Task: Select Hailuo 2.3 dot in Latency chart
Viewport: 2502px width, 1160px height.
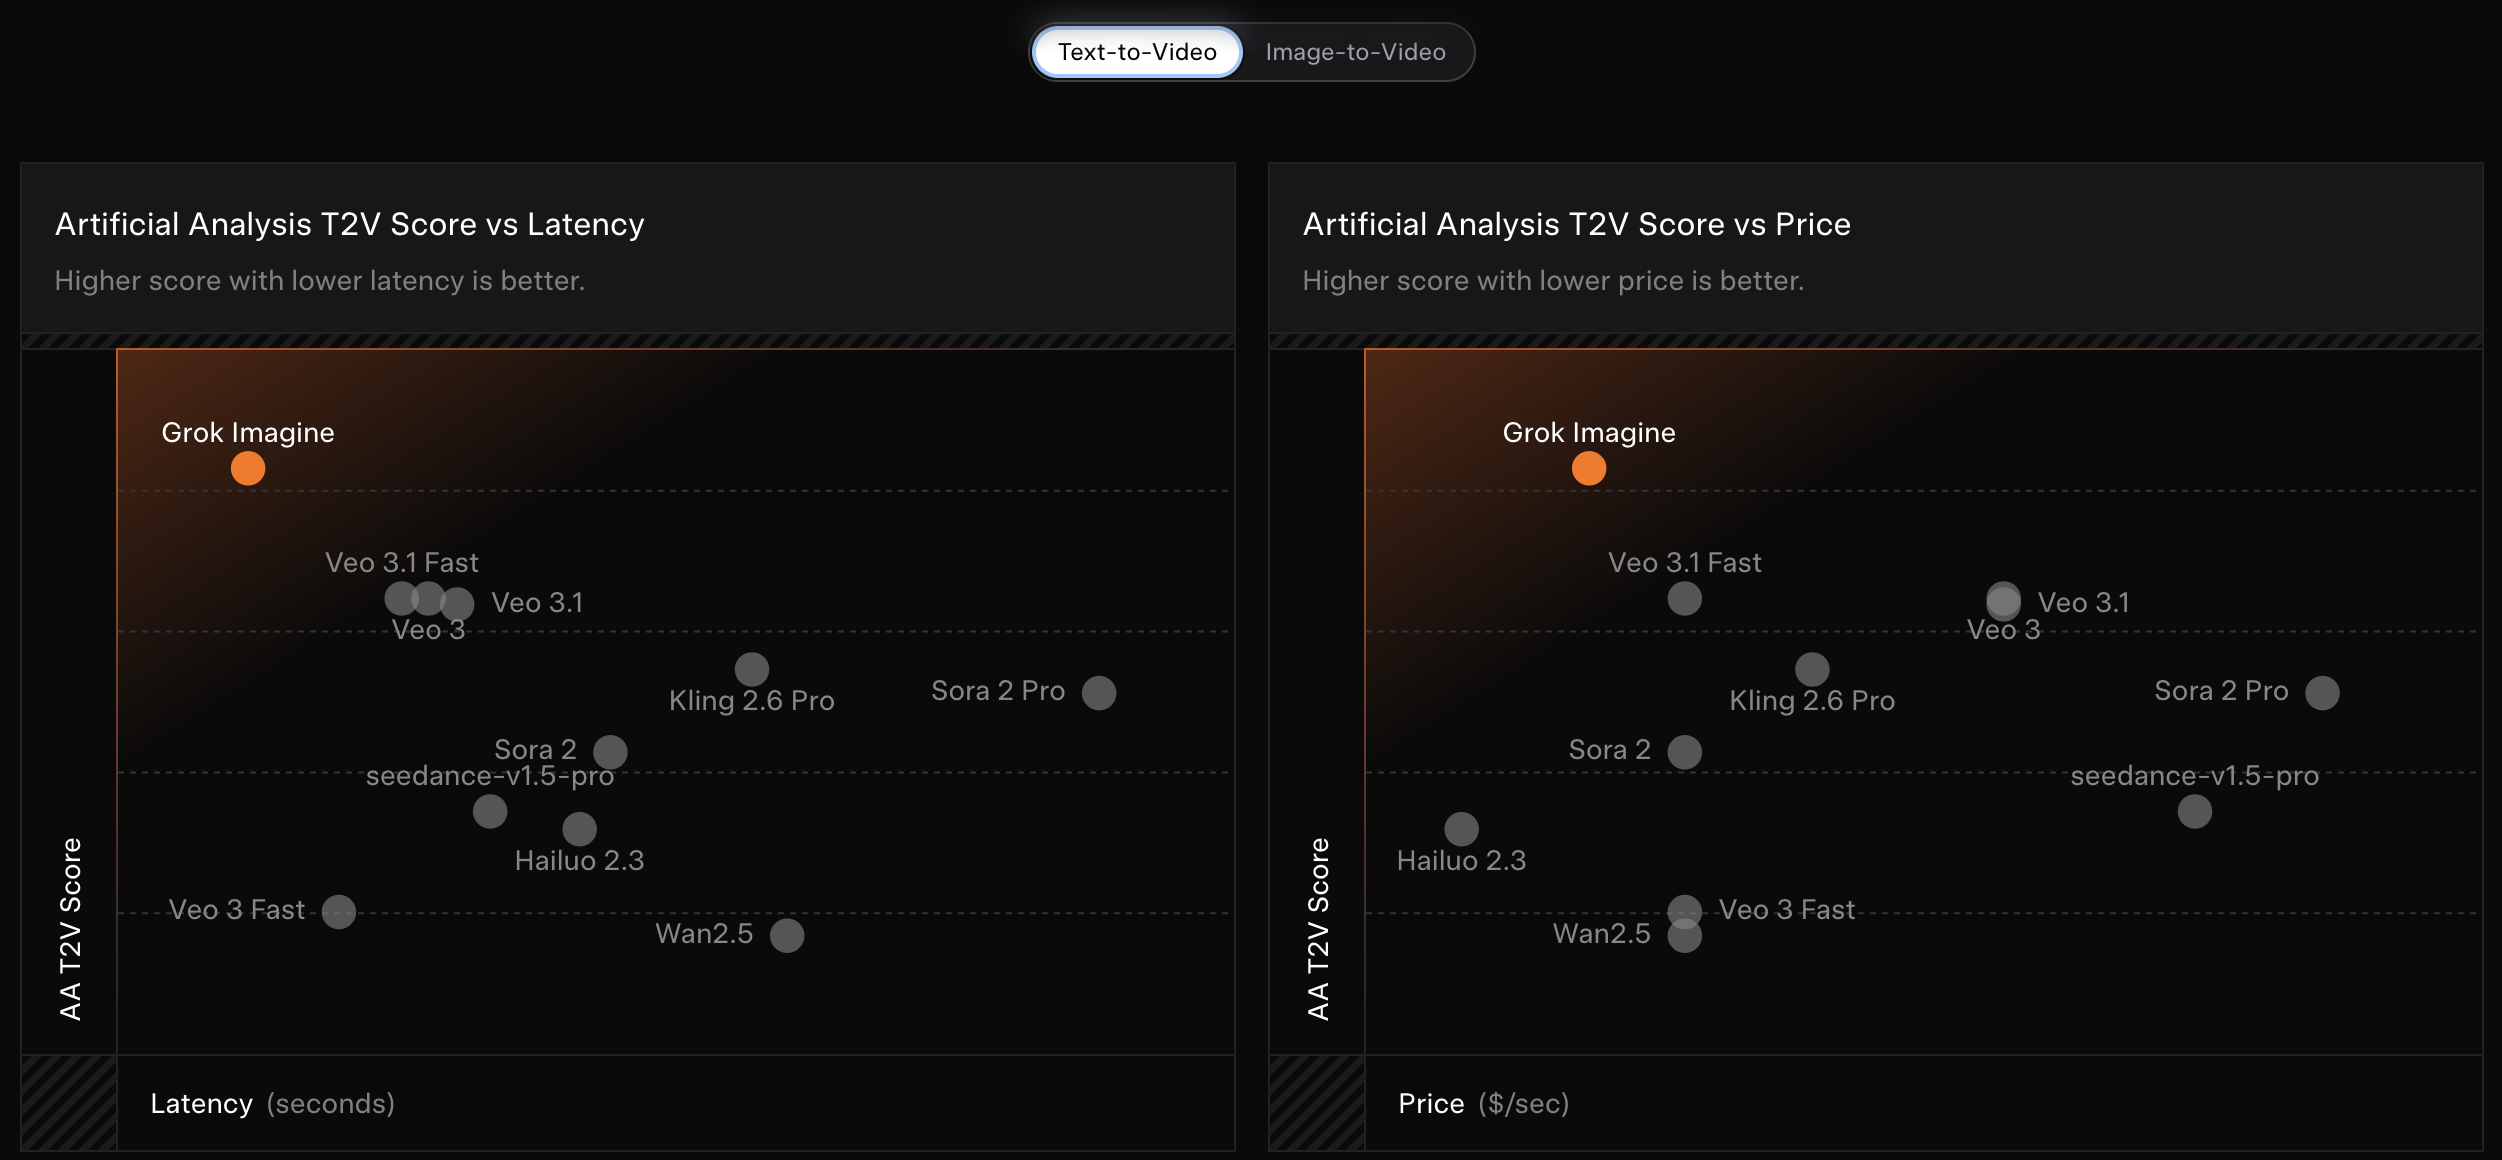Action: click(580, 828)
